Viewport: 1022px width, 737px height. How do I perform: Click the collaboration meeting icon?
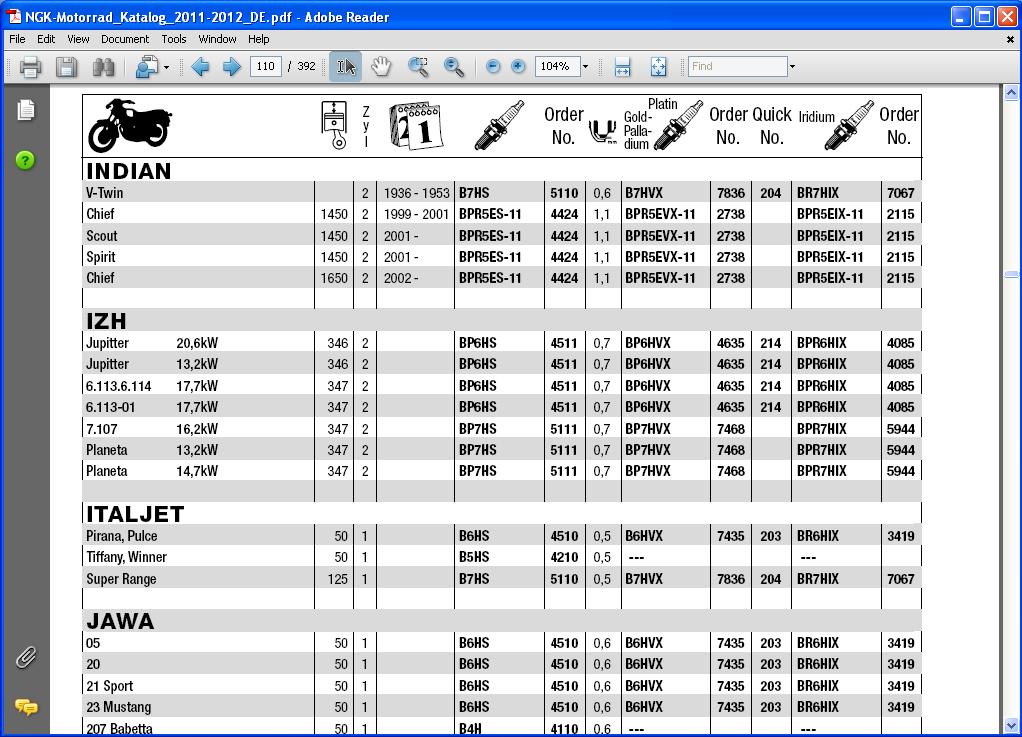147,66
